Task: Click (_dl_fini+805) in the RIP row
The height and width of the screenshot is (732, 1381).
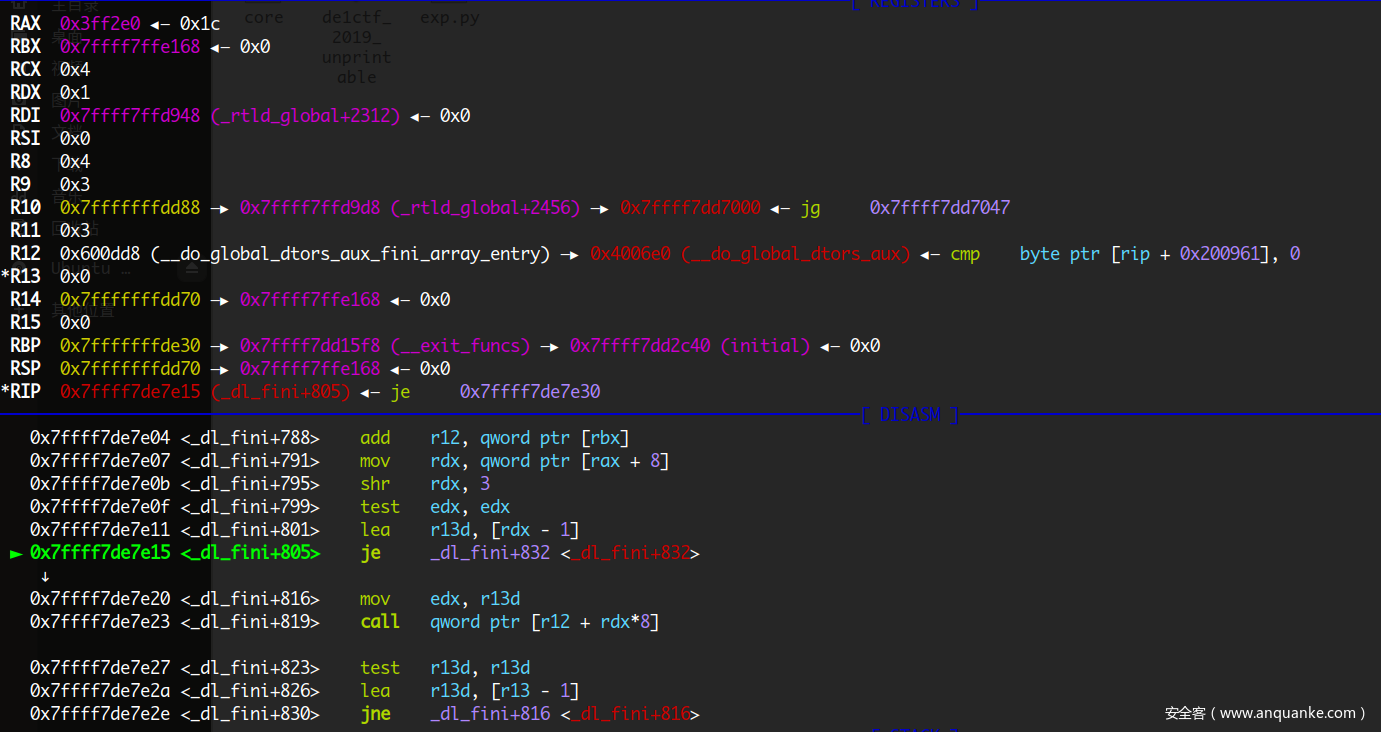Action: pyautogui.click(x=280, y=392)
